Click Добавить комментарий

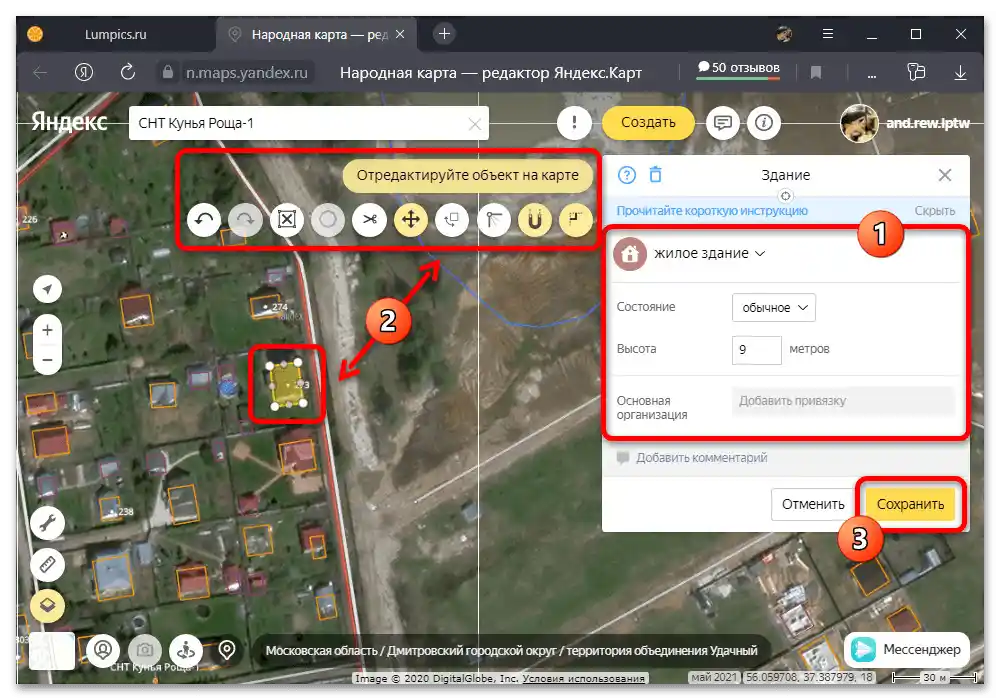click(701, 458)
